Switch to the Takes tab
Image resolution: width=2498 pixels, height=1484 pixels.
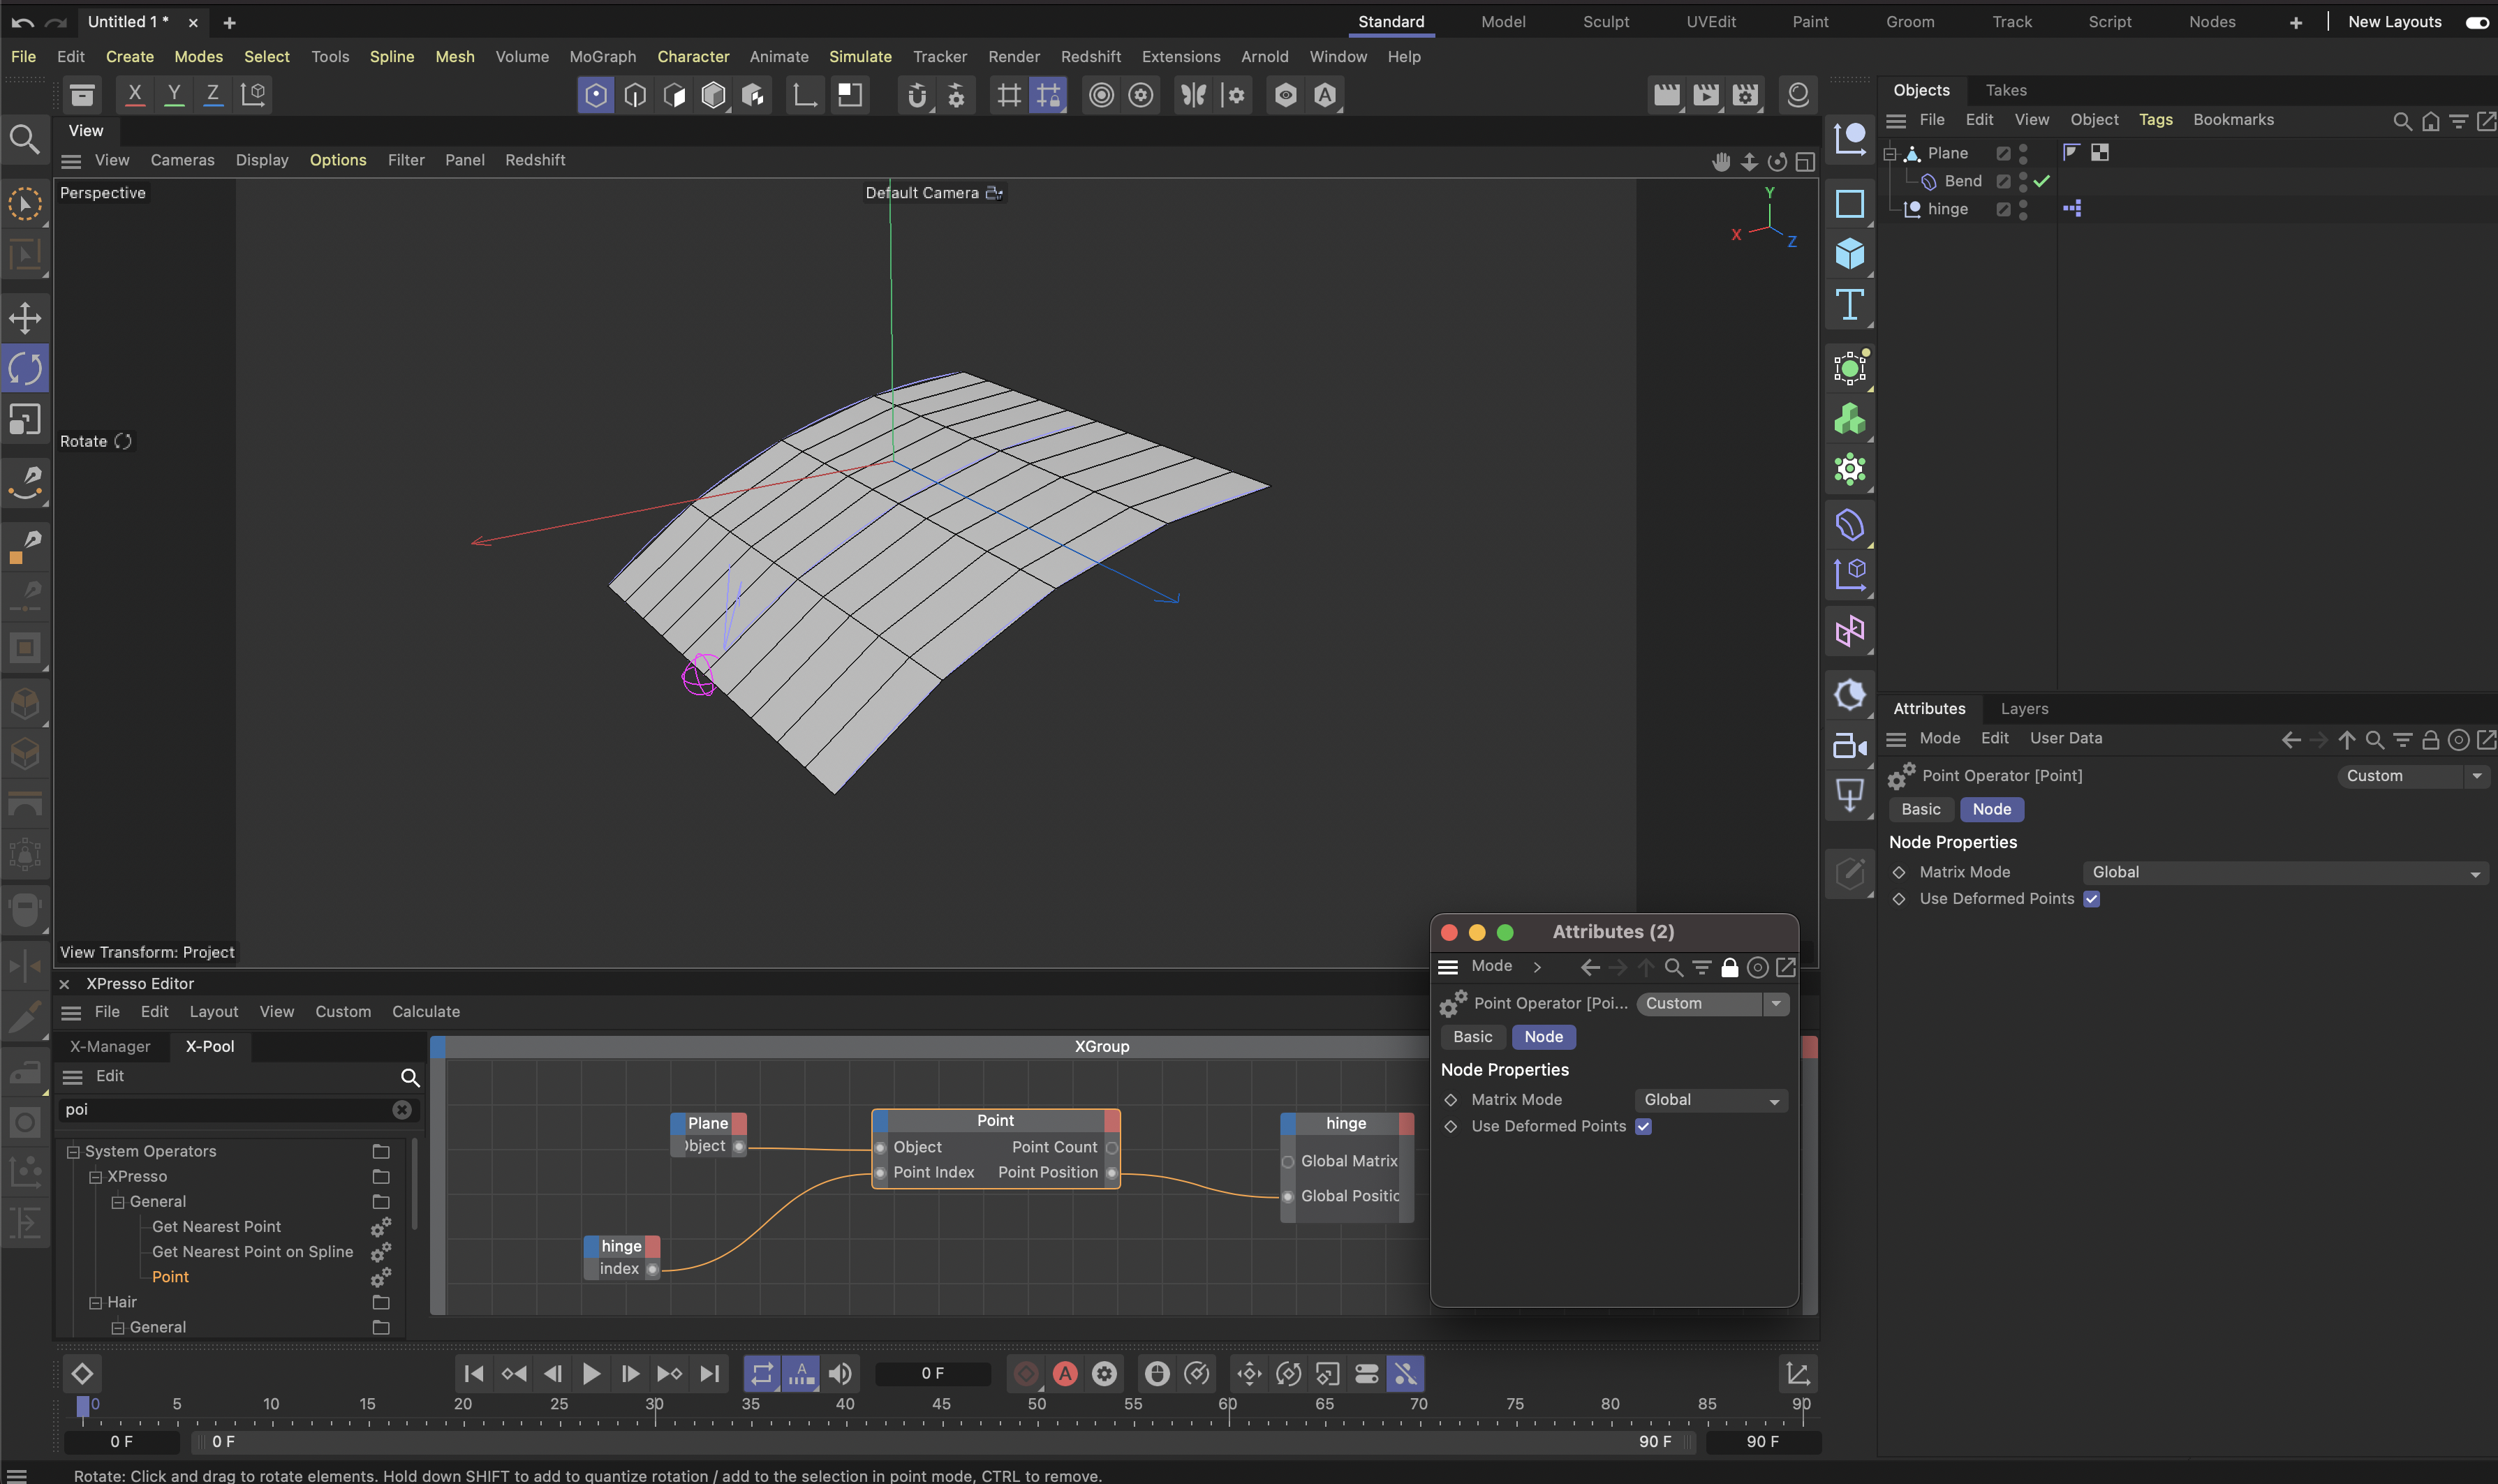tap(2006, 90)
